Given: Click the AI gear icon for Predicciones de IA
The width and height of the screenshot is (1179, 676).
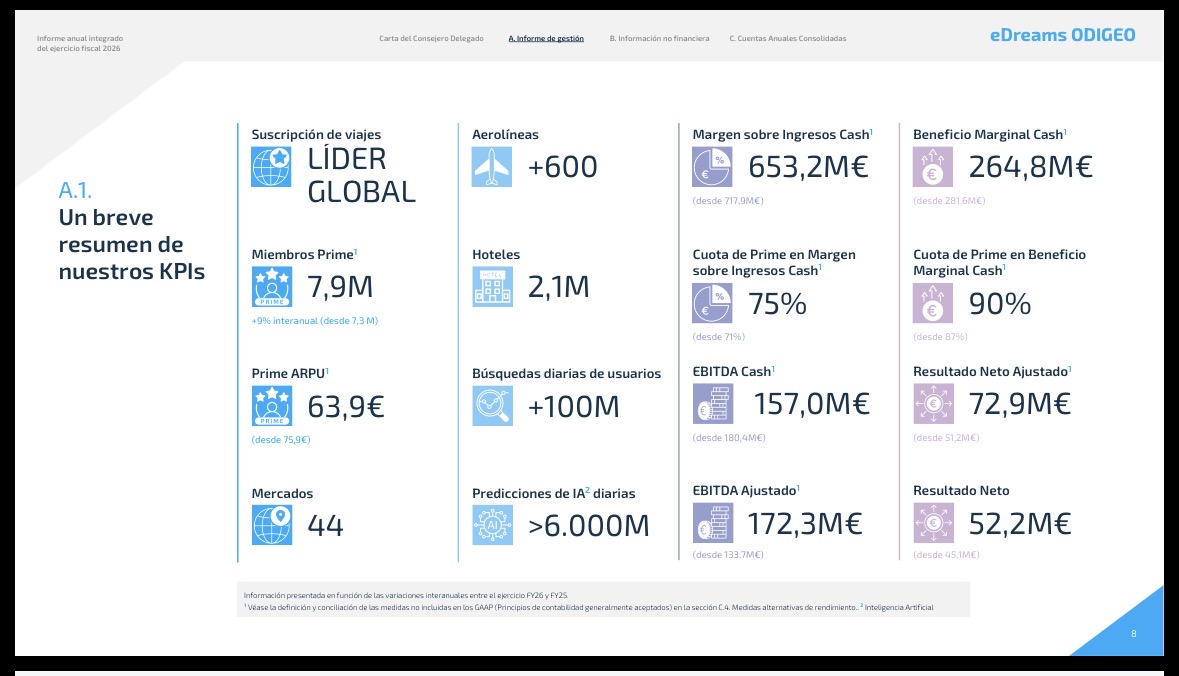Looking at the screenshot, I should (493, 525).
